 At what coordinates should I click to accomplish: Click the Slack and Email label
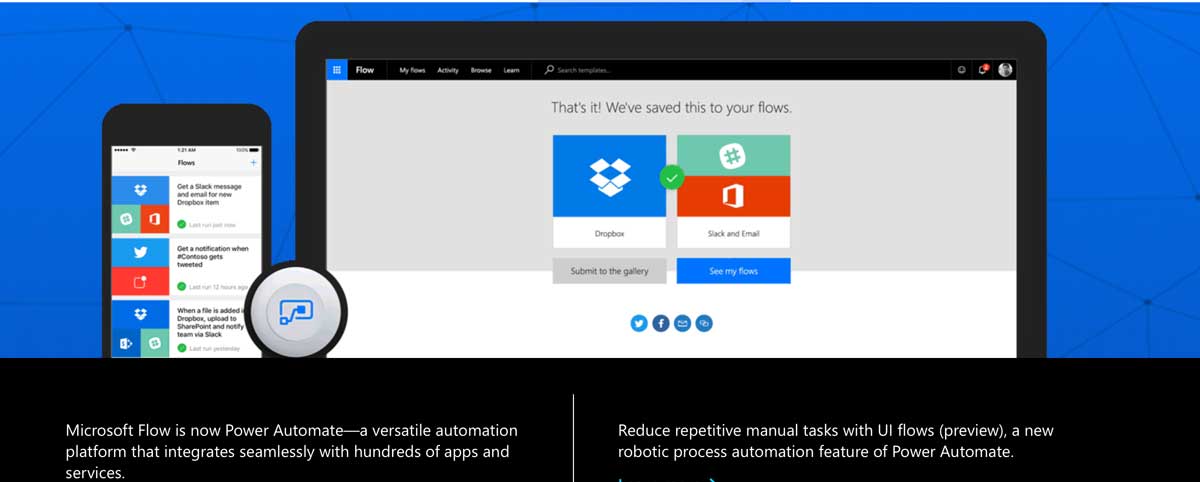pyautogui.click(x=733, y=233)
